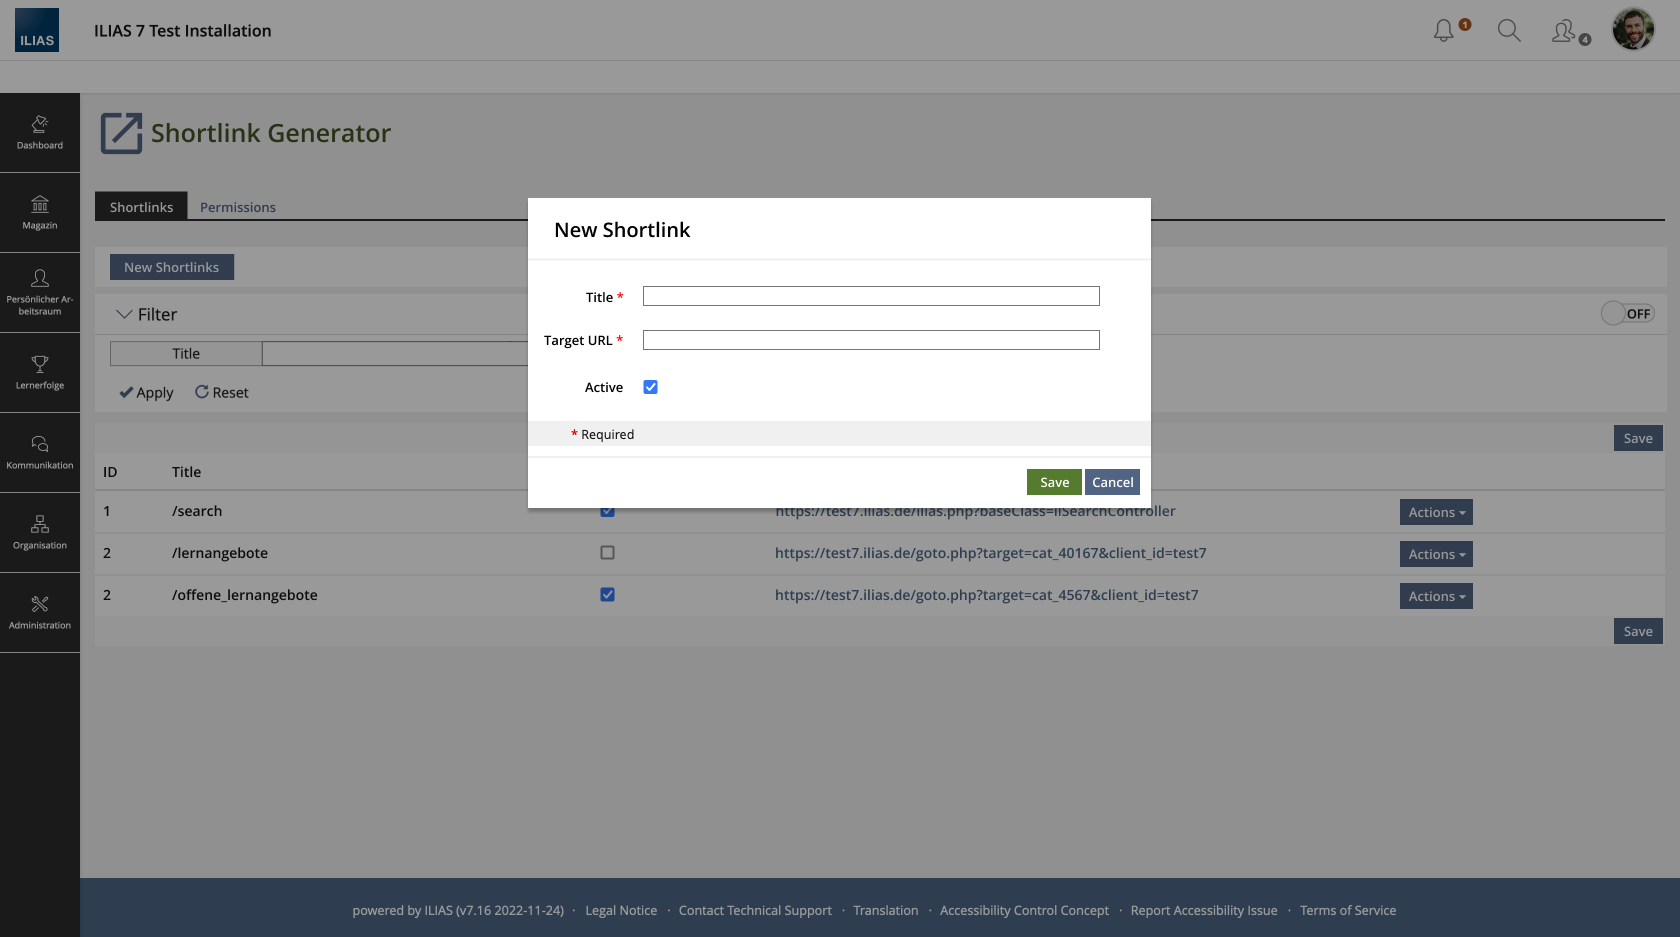Open the notifications bell icon
1680x937 pixels.
(1443, 31)
